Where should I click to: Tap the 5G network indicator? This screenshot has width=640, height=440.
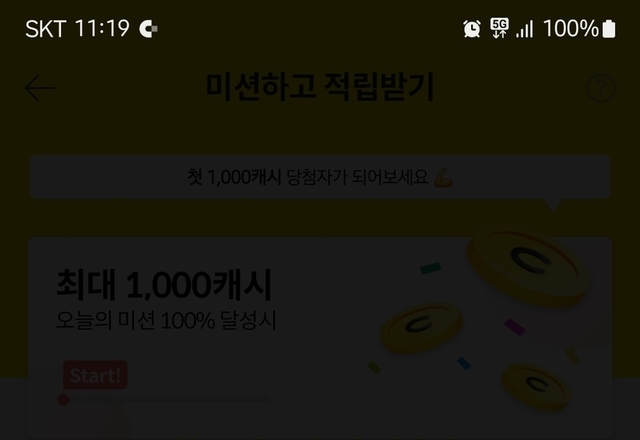pos(499,28)
